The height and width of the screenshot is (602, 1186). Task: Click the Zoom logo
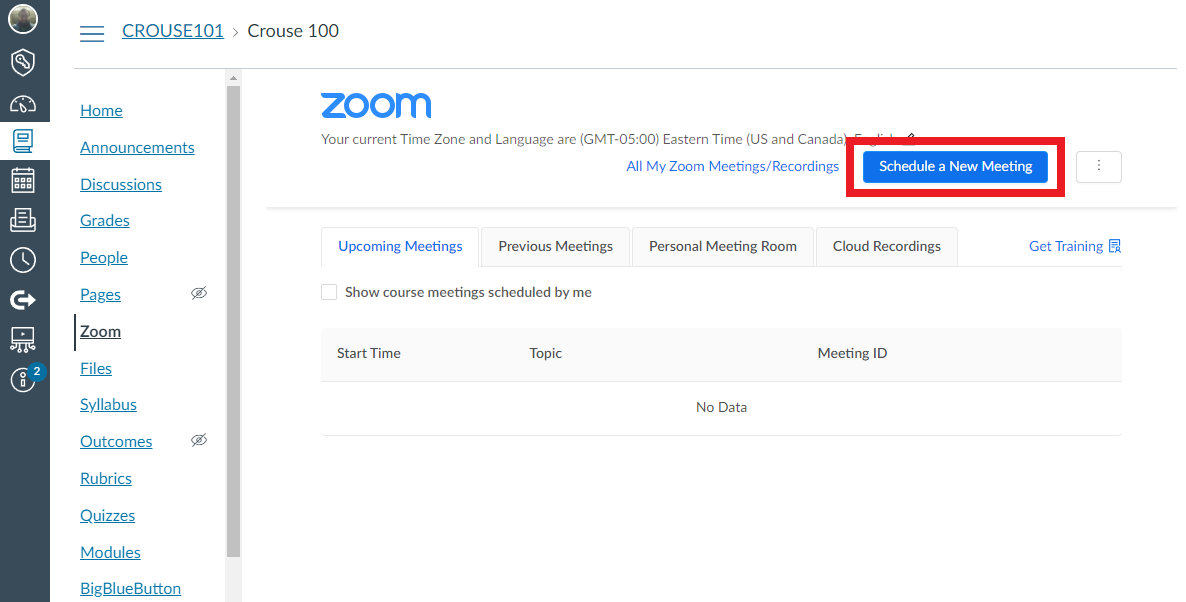(376, 105)
